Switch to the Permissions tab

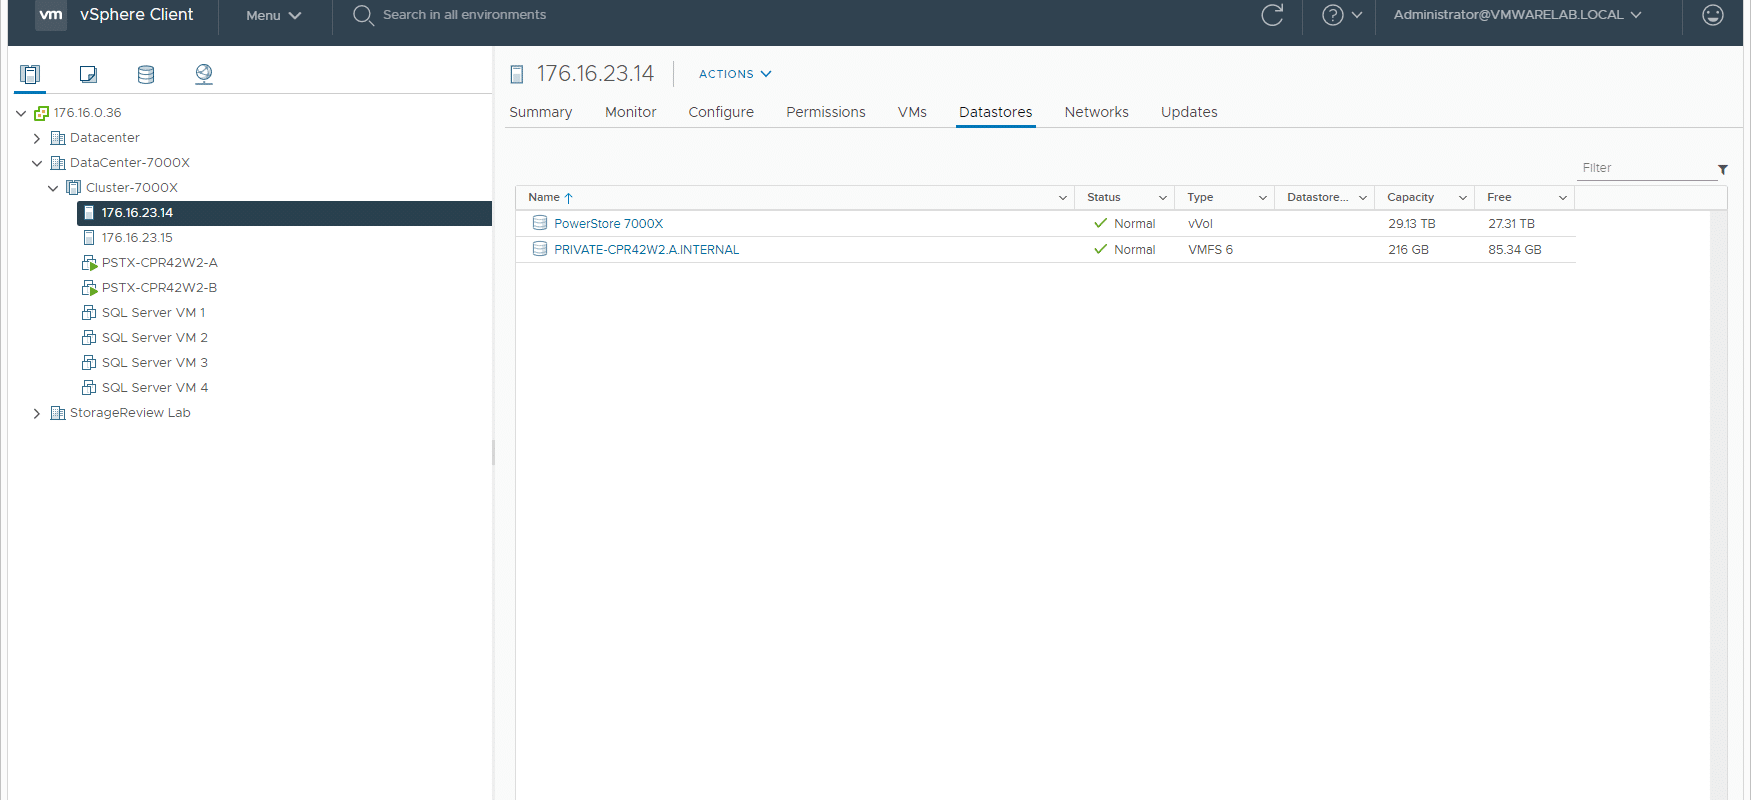826,112
